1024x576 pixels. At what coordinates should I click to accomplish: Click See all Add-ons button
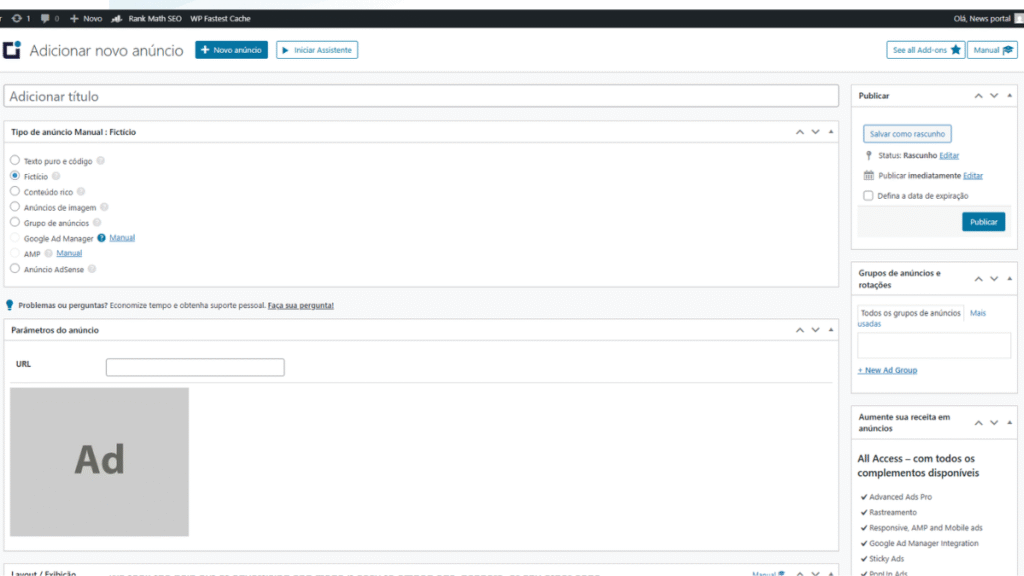pos(925,50)
